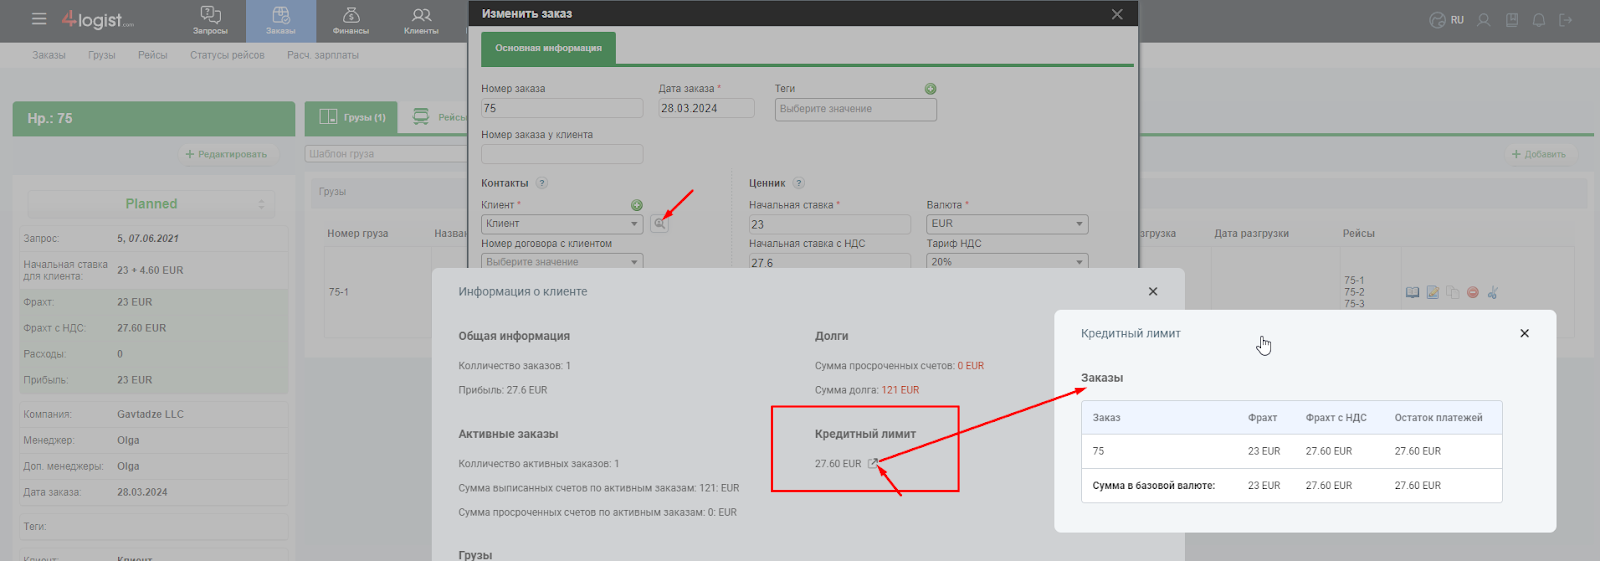Expand the Валюта EUR dropdown
Image resolution: width=1600 pixels, height=561 pixels.
[x=1007, y=224]
